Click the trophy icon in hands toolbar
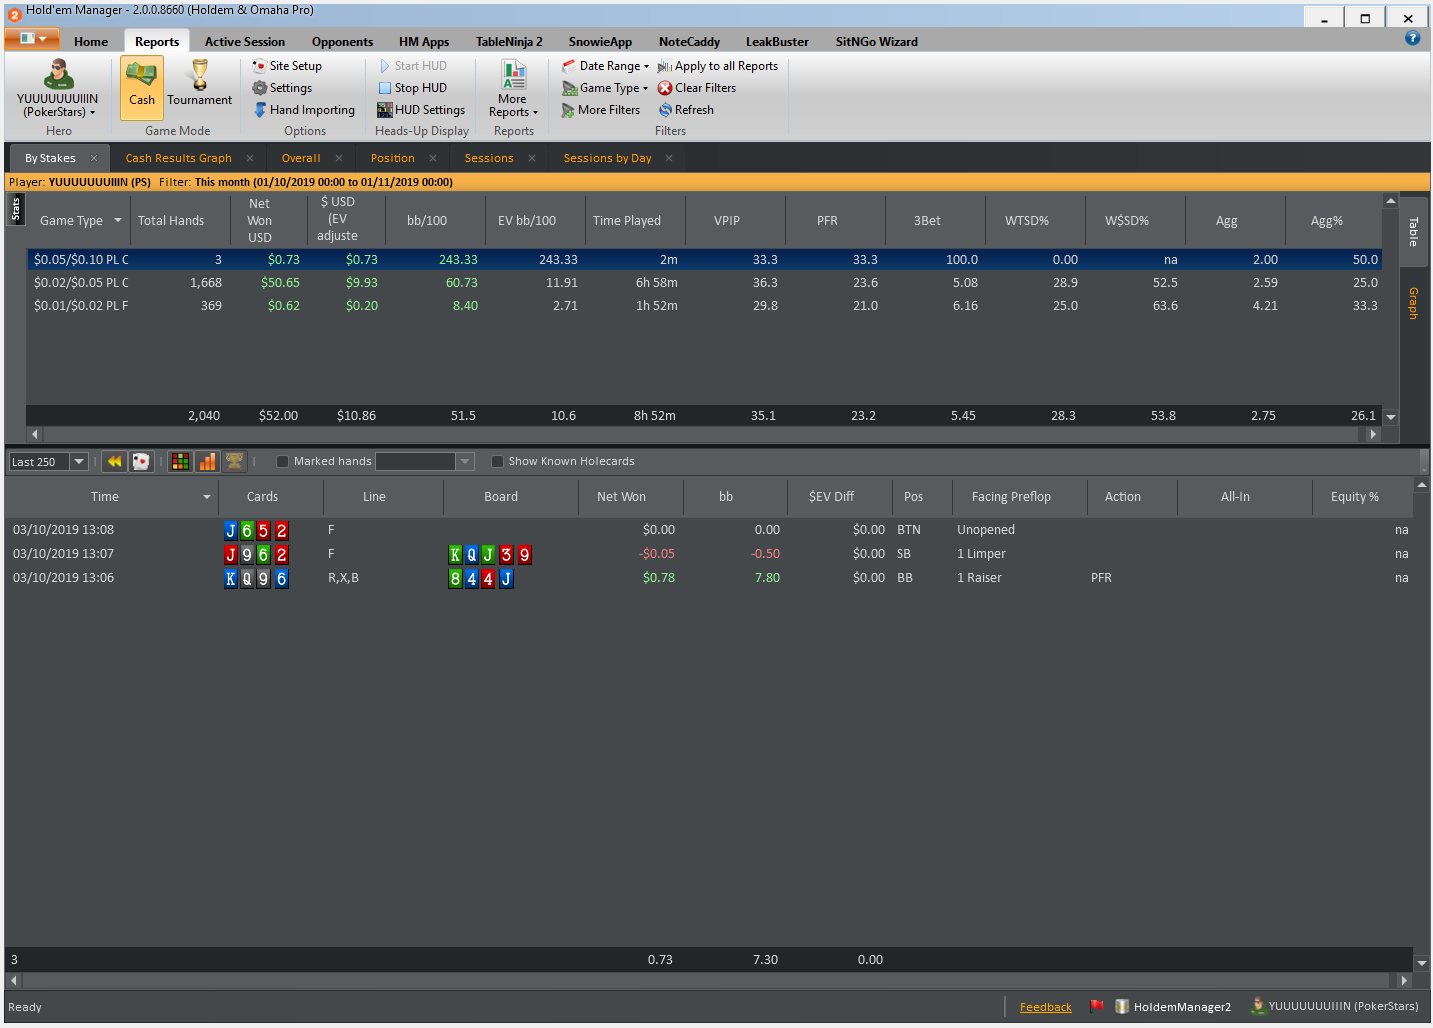 [x=234, y=461]
